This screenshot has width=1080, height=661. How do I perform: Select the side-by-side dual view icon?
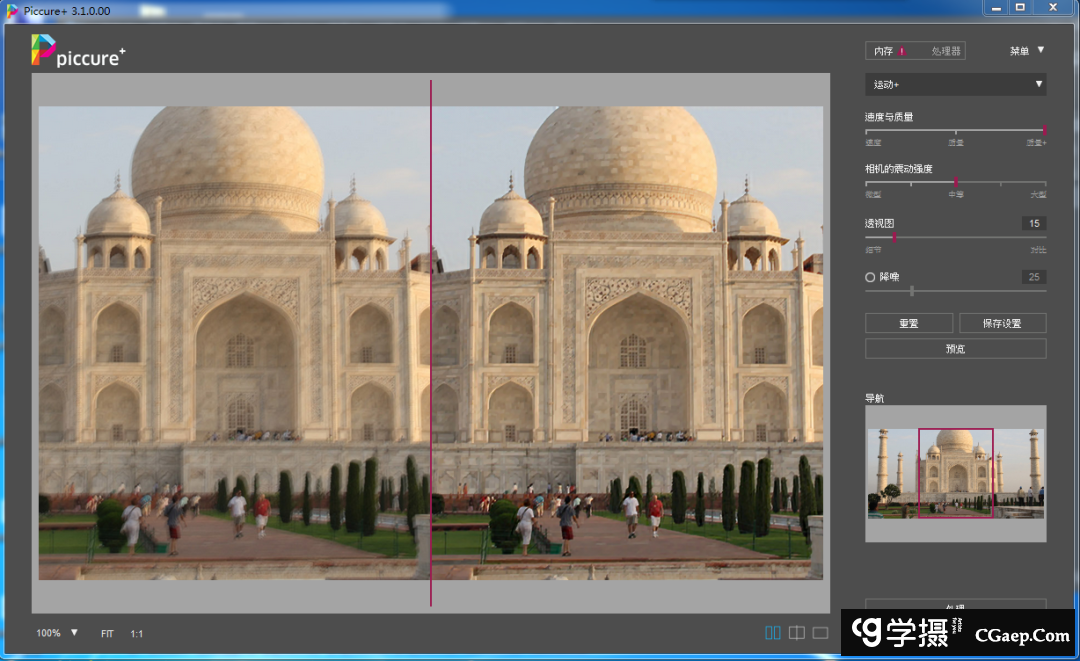[772, 632]
